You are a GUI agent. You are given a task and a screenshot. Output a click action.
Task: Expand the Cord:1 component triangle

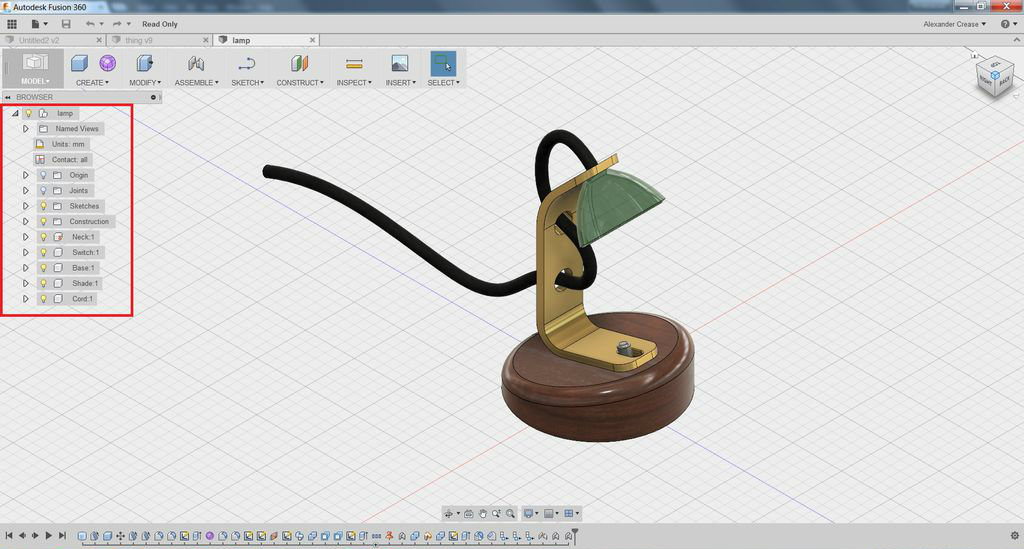click(x=25, y=299)
